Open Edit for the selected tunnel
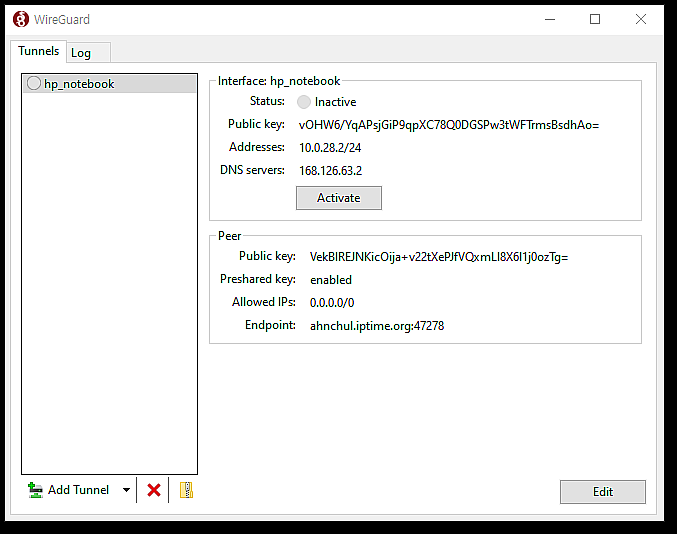Image resolution: width=677 pixels, height=534 pixels. click(603, 492)
